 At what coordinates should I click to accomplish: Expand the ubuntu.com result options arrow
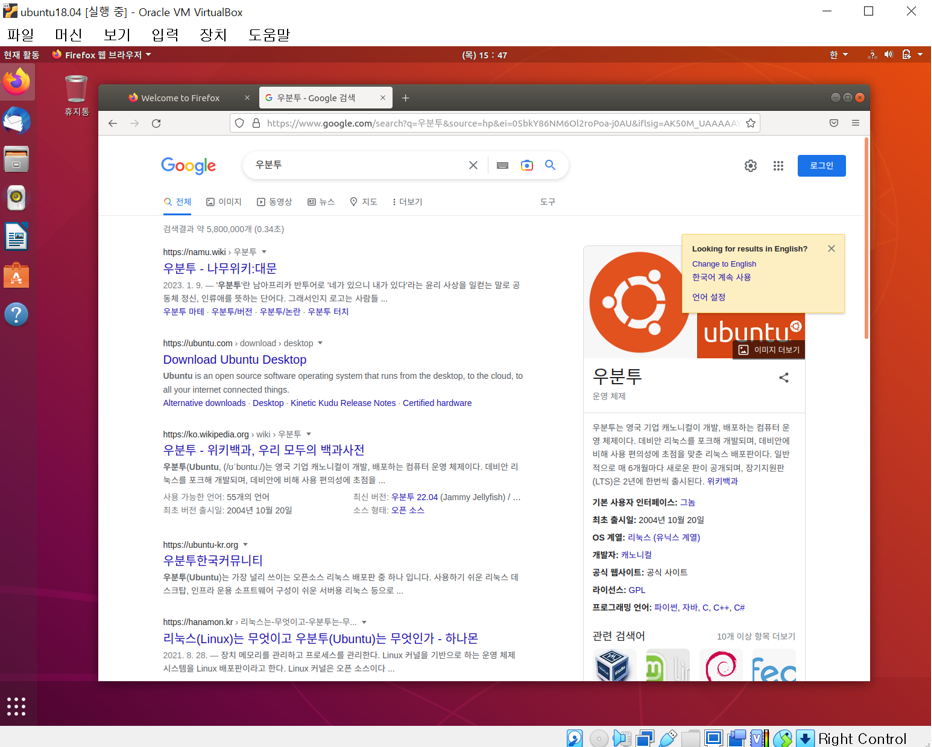tap(320, 343)
